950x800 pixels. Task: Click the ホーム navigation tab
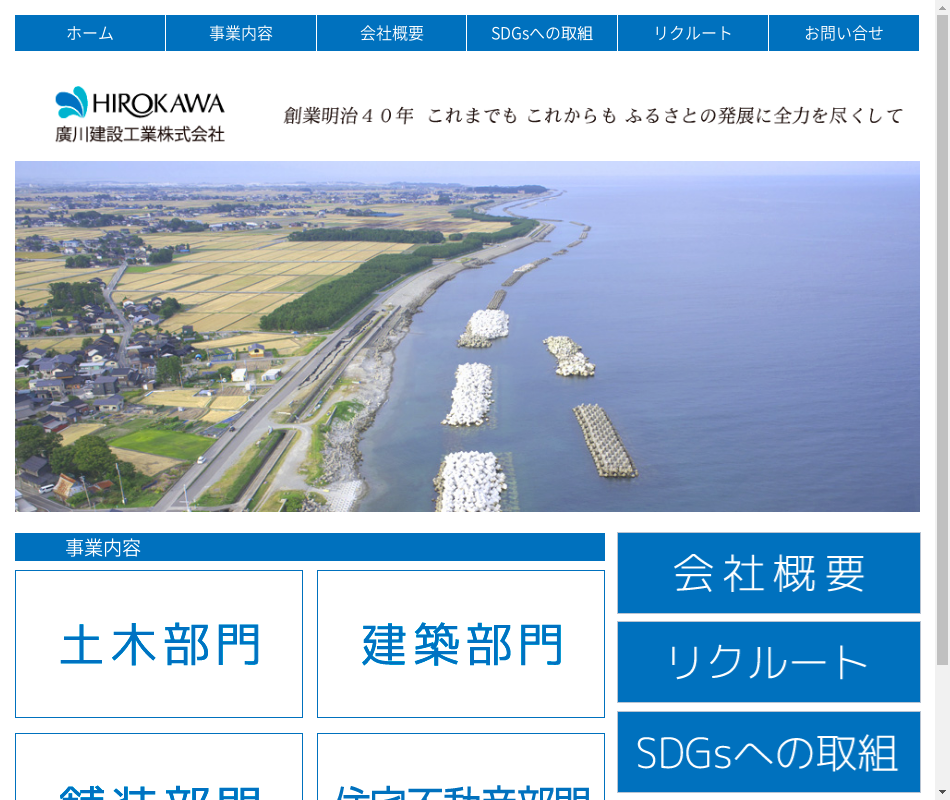90,33
